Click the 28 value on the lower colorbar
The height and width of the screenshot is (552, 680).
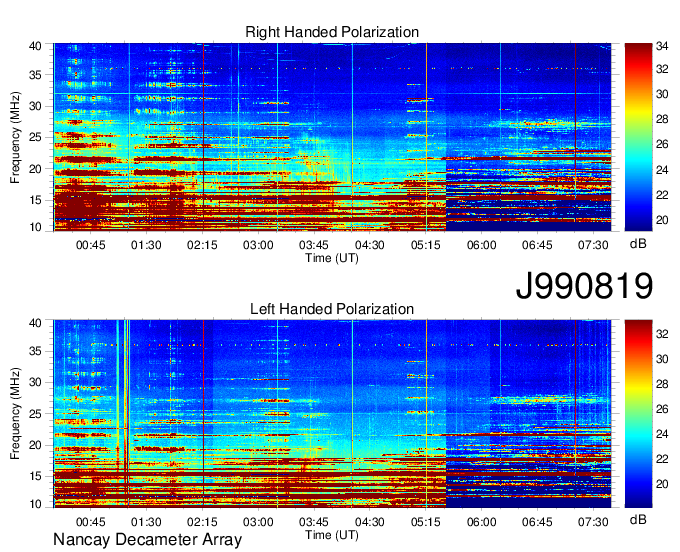click(x=662, y=384)
